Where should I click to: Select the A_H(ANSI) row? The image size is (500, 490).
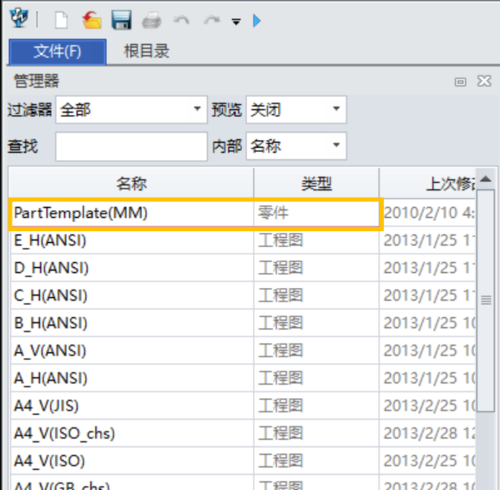click(x=242, y=378)
